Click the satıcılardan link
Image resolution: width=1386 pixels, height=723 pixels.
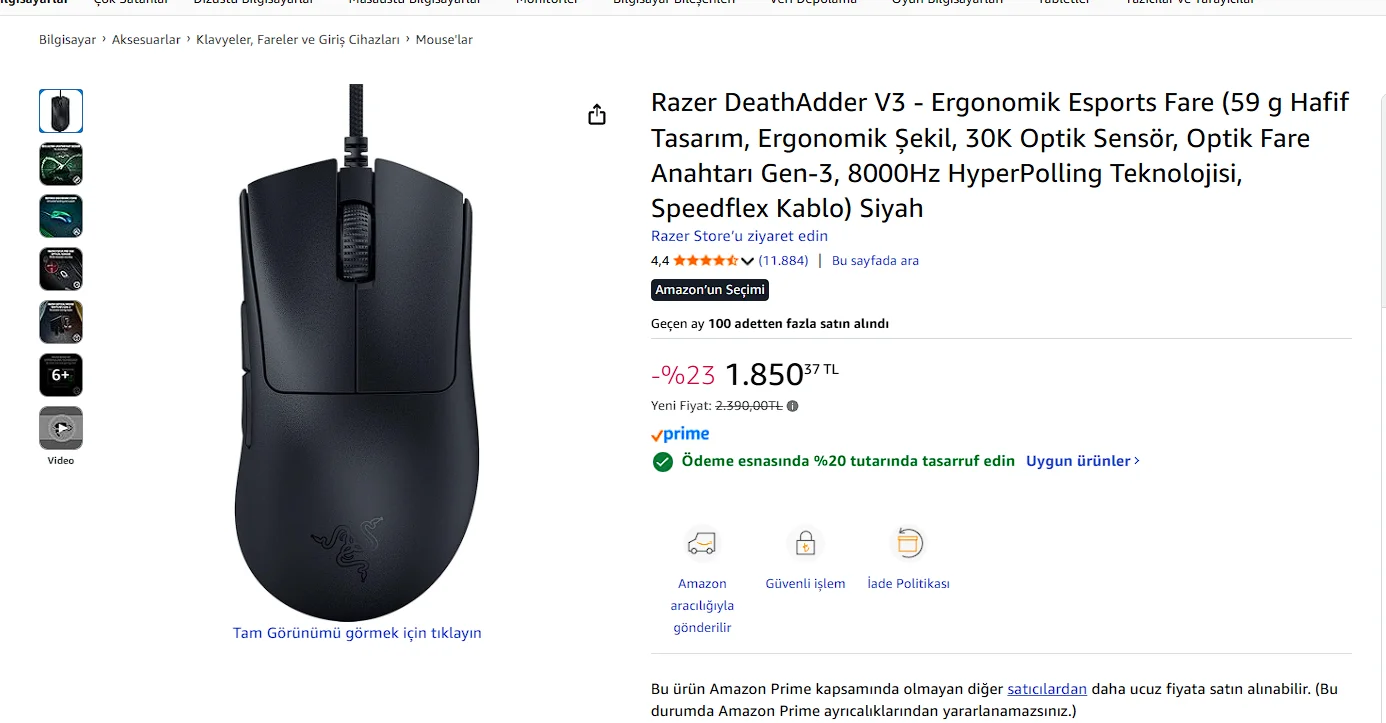[x=1047, y=689]
